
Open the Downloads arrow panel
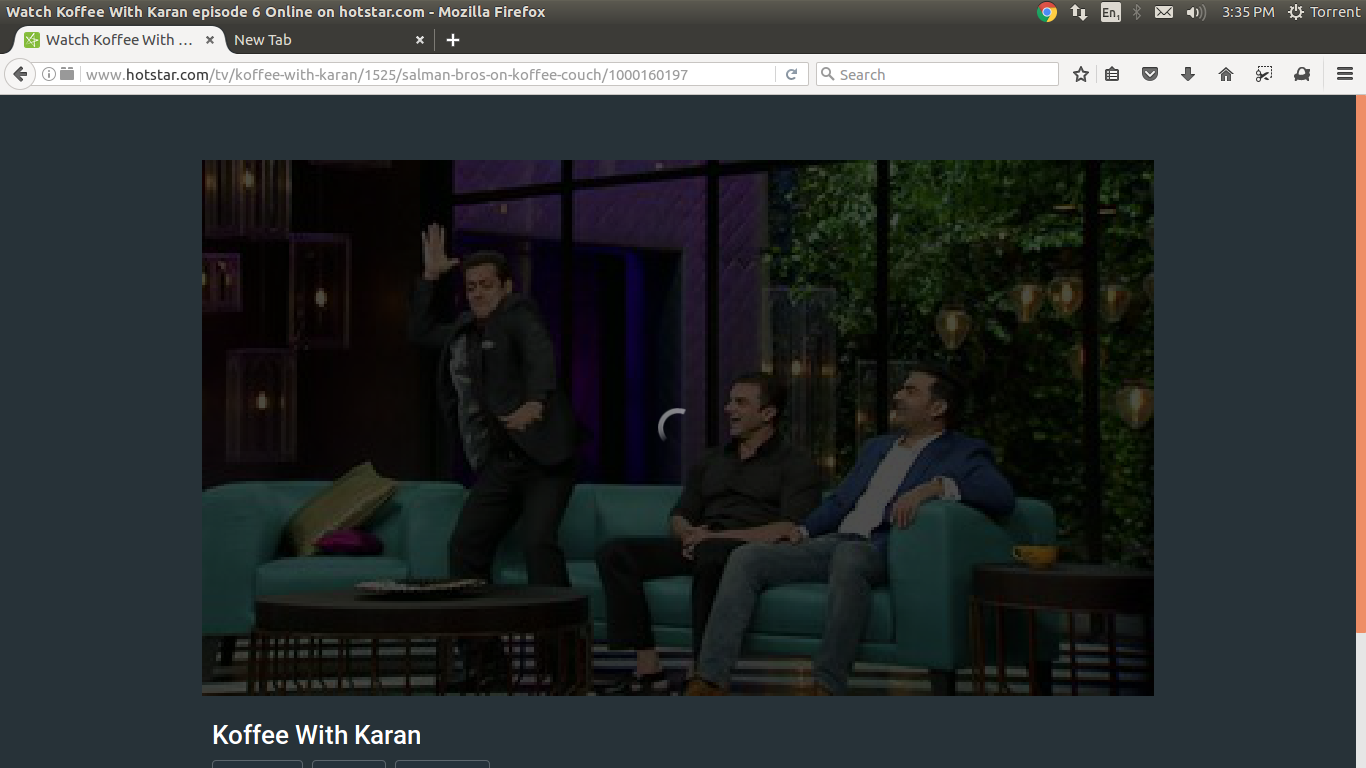point(1188,74)
